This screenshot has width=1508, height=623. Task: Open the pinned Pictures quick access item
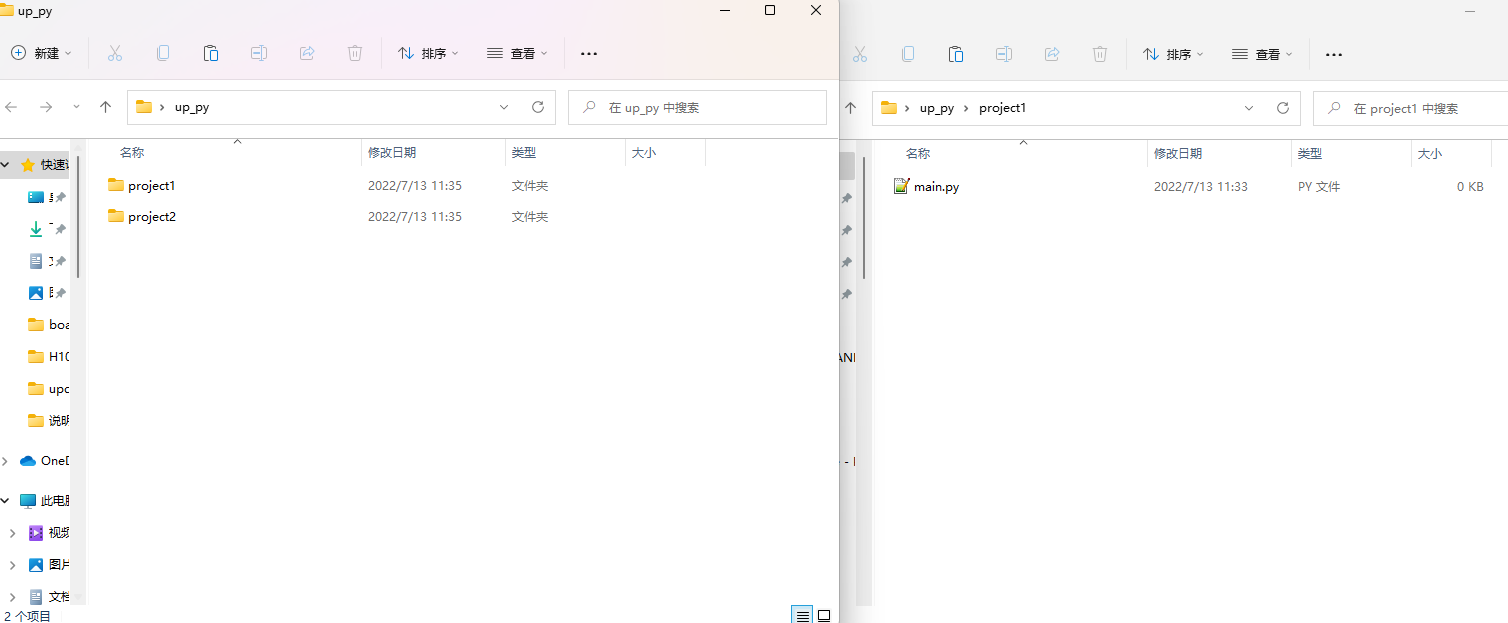(47, 293)
